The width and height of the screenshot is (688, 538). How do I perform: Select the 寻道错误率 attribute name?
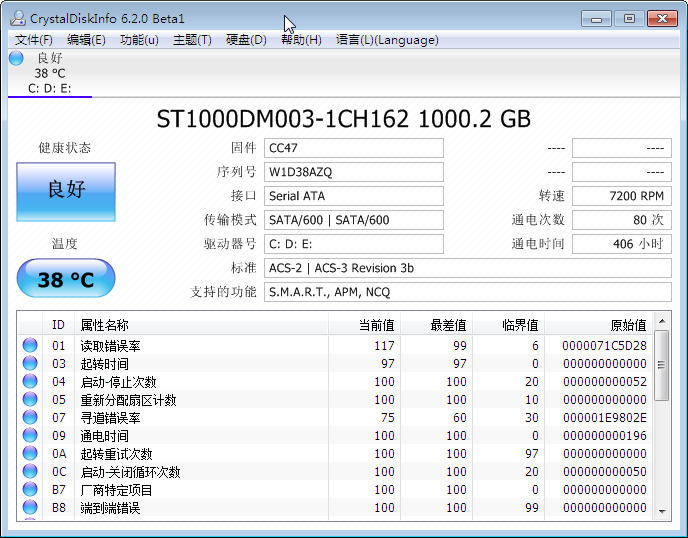click(x=110, y=418)
